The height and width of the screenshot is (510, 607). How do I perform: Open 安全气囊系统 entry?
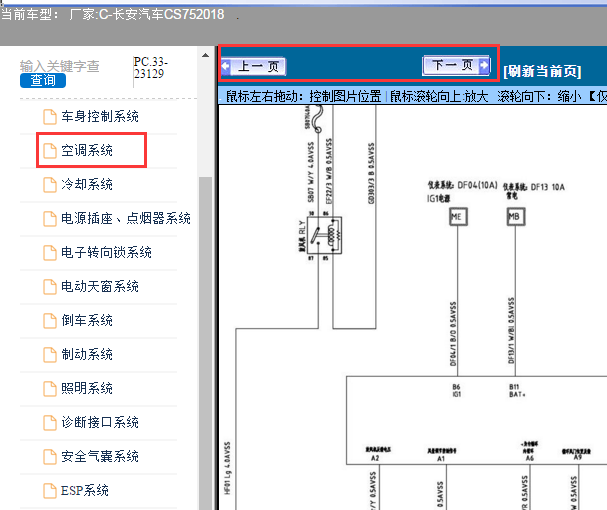(x=100, y=456)
